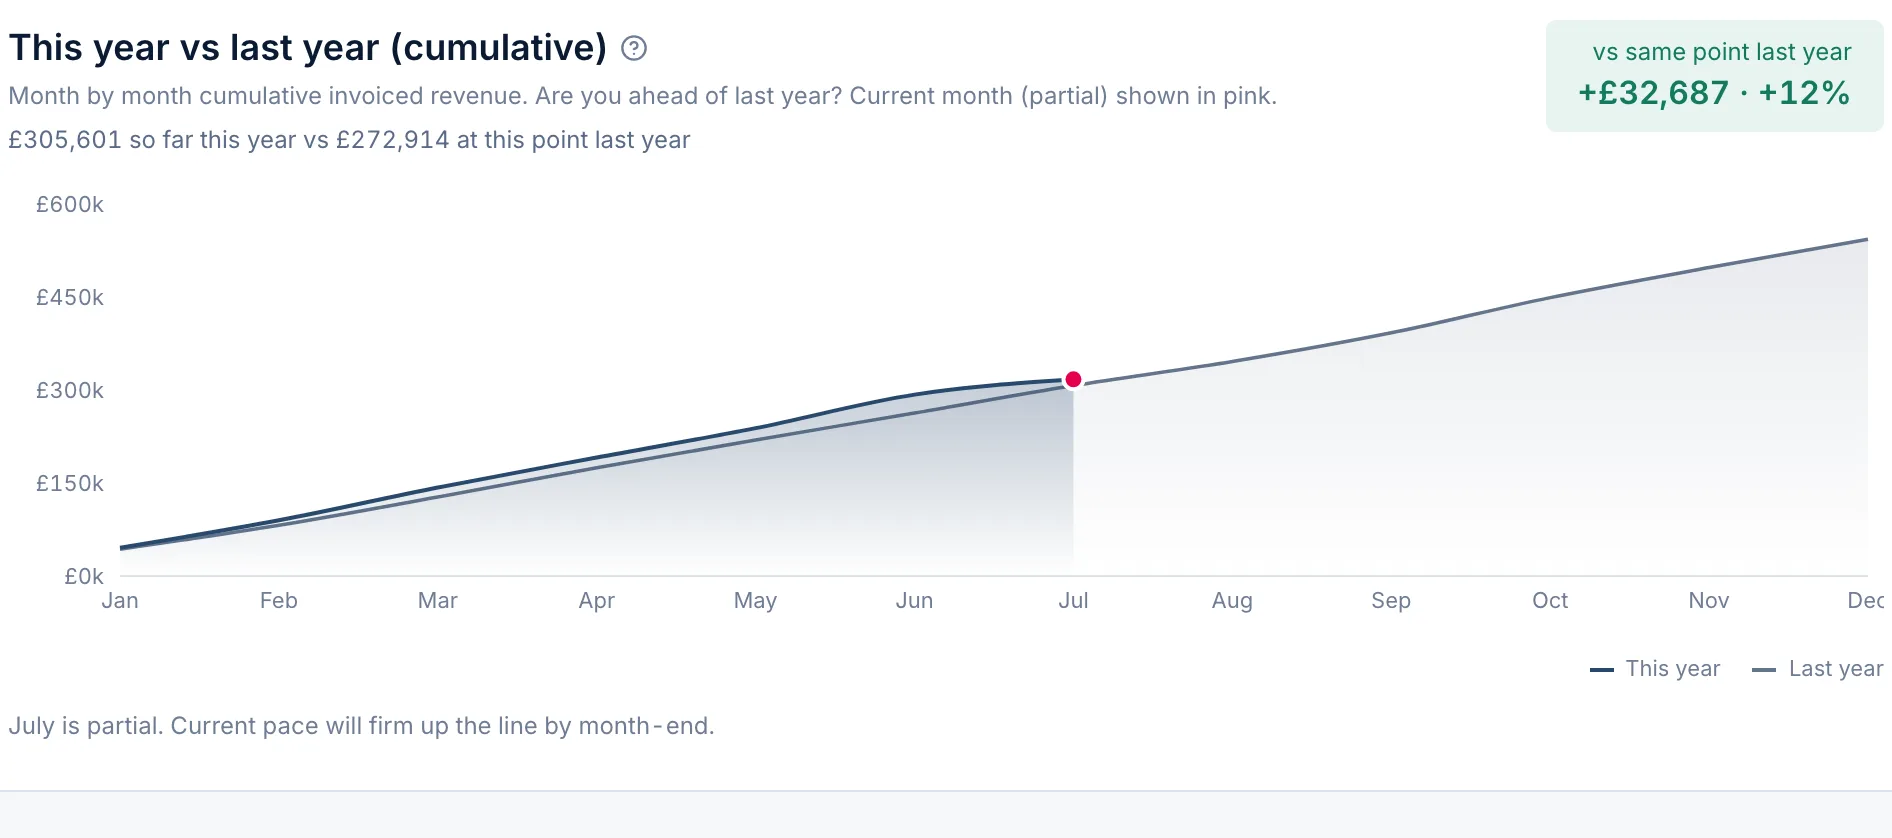Click the Last year legend line swatch

tap(1764, 669)
